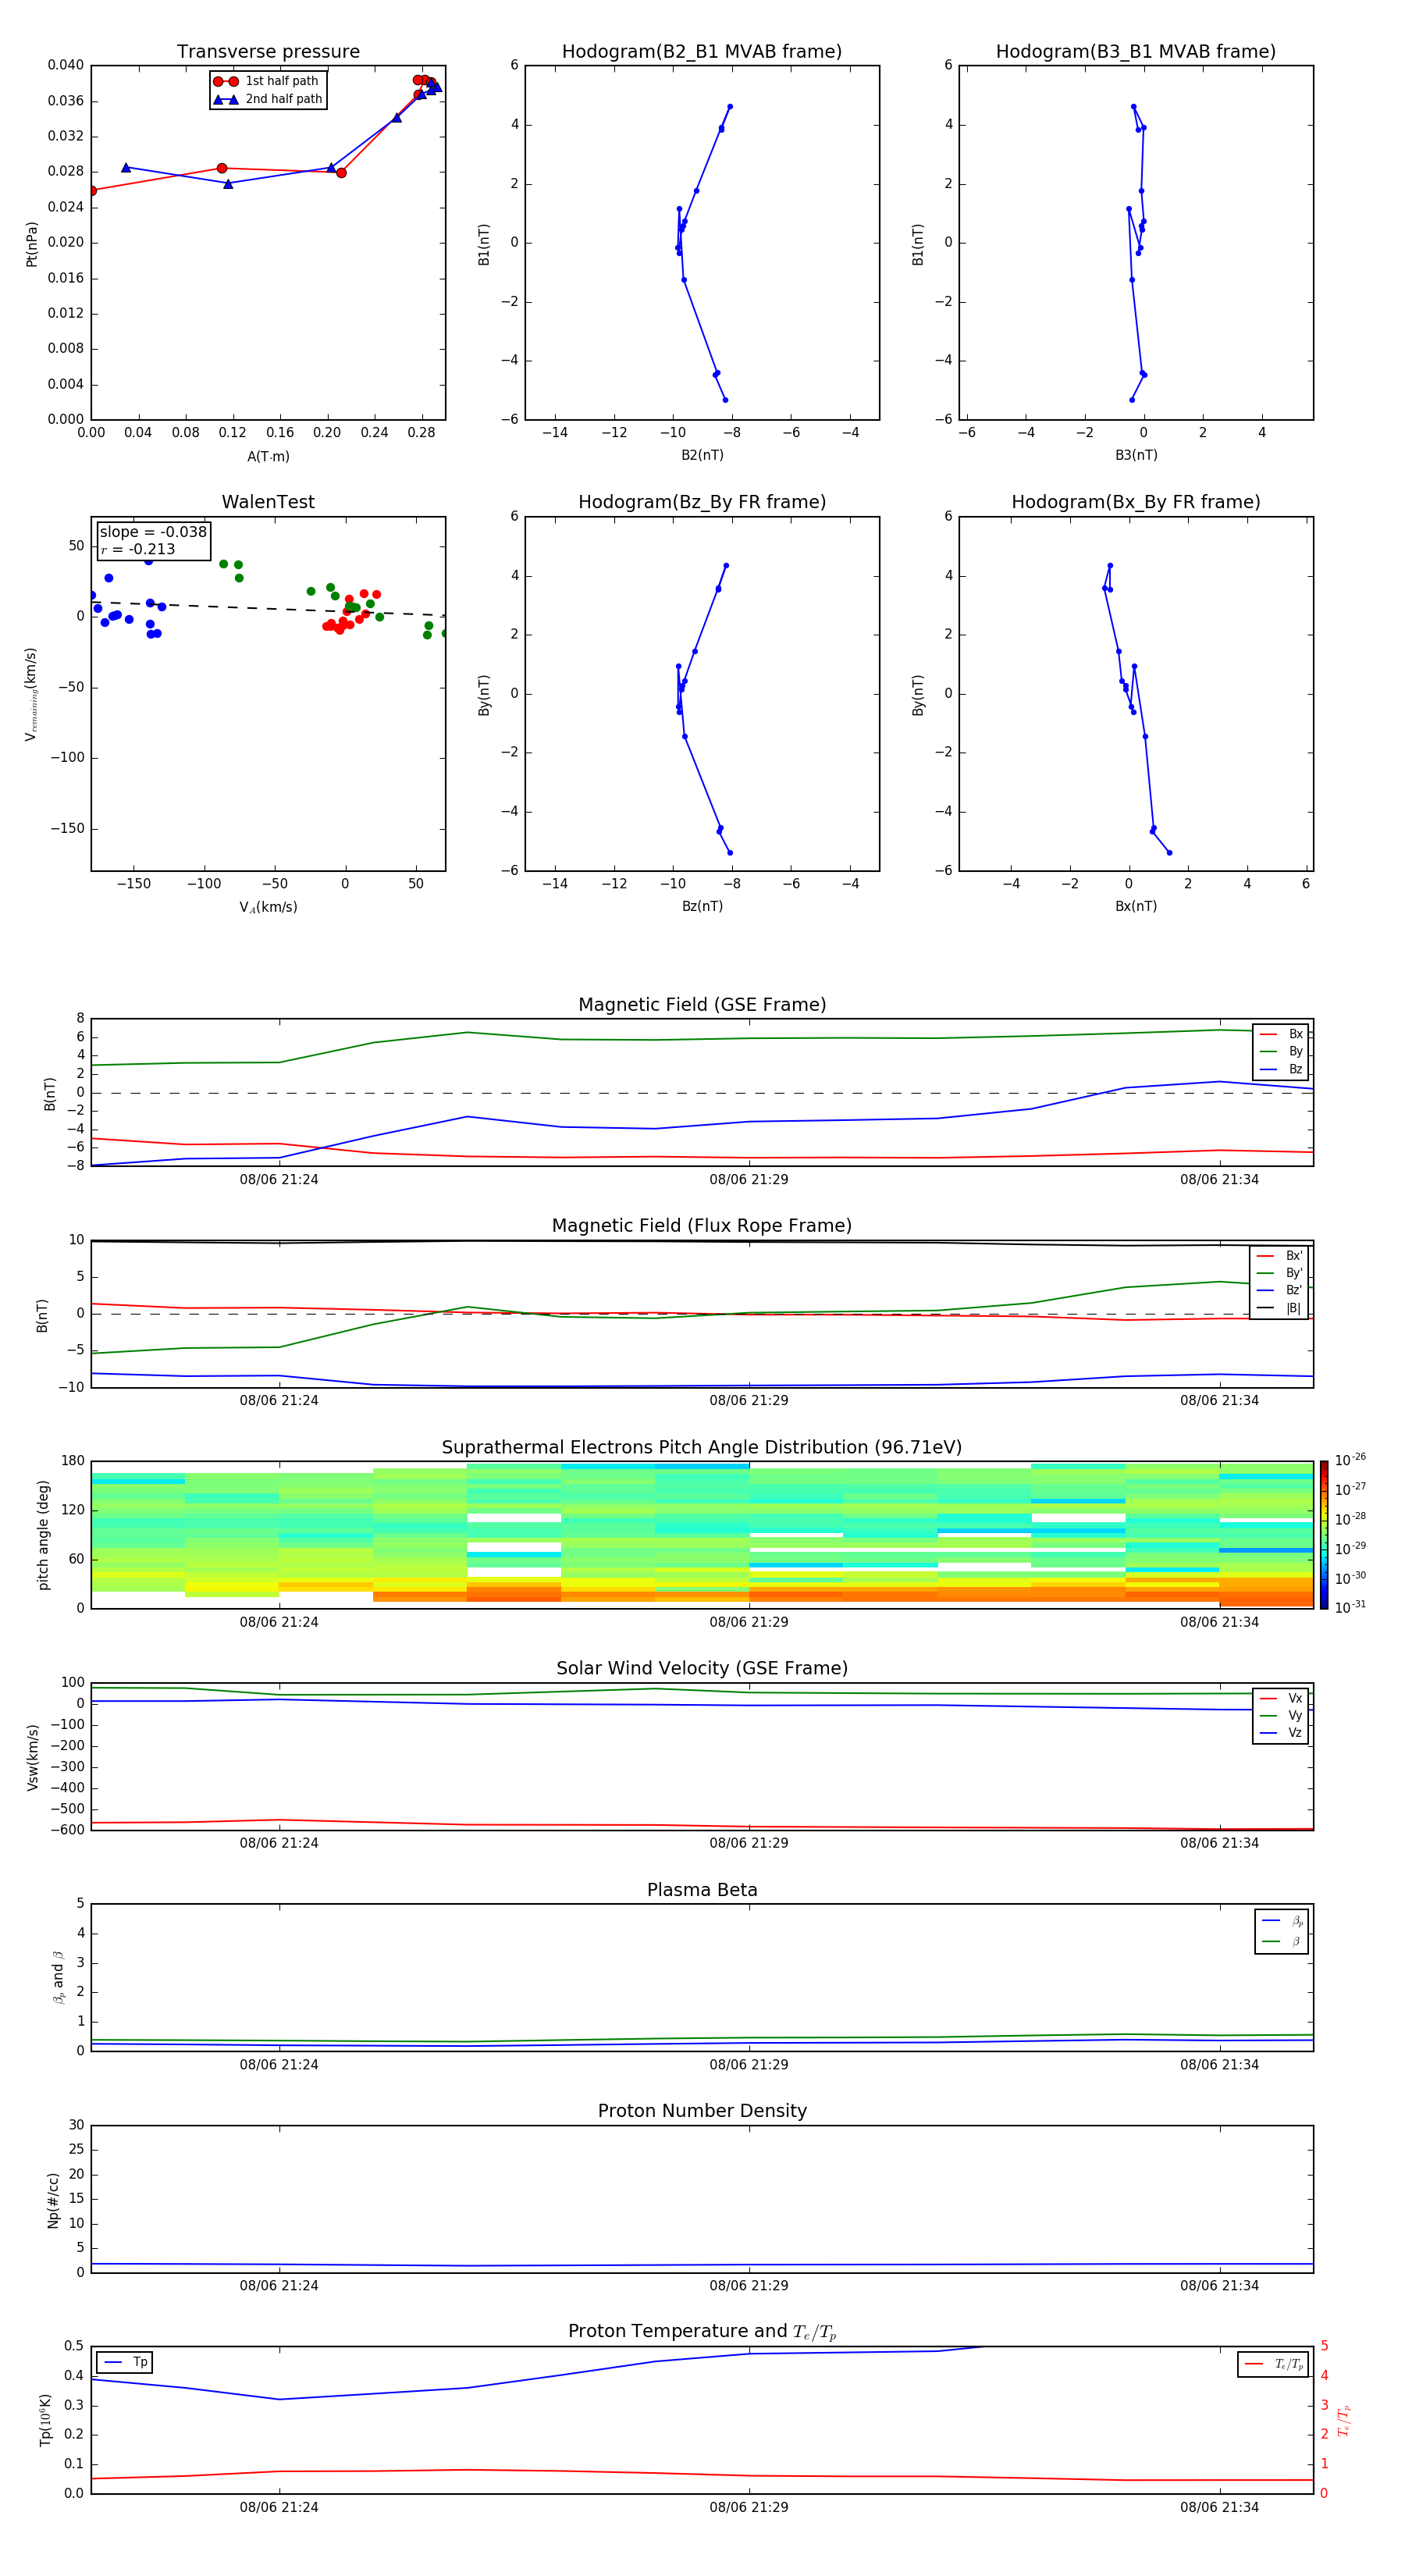Select the Bx legend entry in the GSE magnetic field plot
Image resolution: width=1405 pixels, height=2576 pixels.
coord(1281,1034)
